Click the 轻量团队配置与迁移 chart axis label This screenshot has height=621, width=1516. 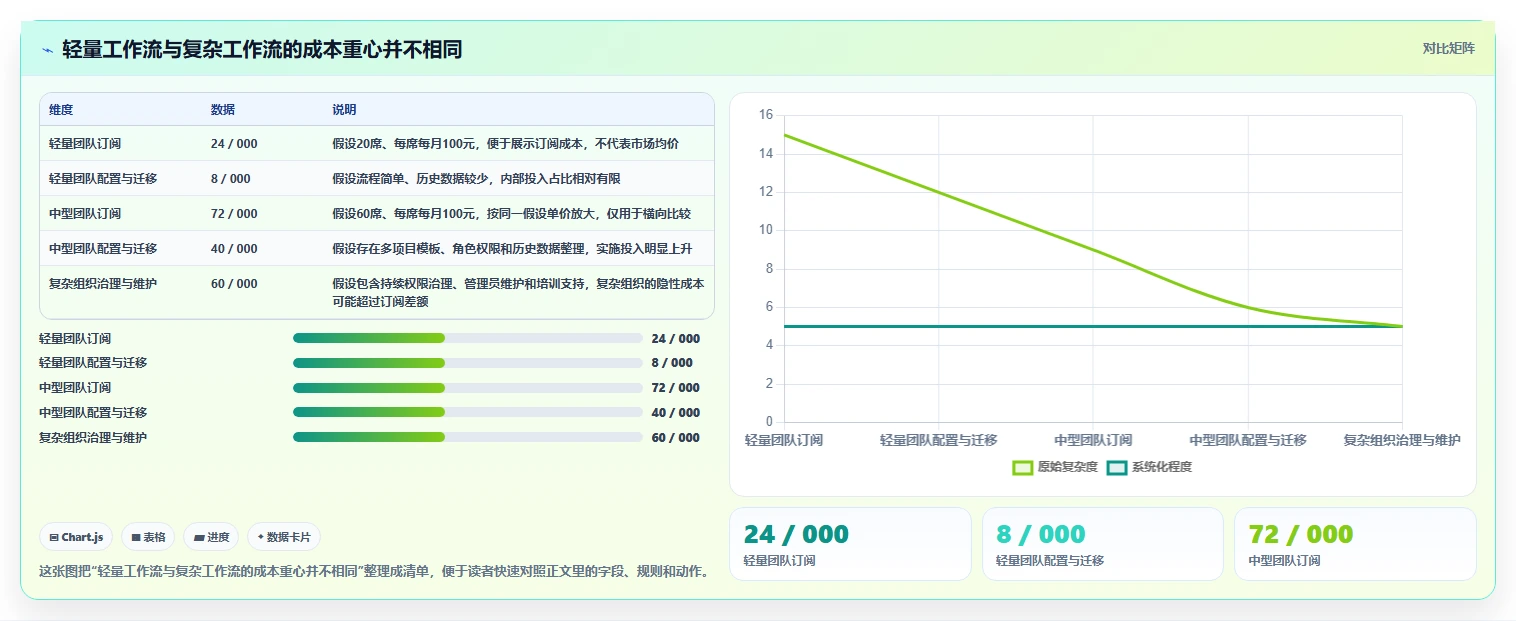[x=938, y=440]
